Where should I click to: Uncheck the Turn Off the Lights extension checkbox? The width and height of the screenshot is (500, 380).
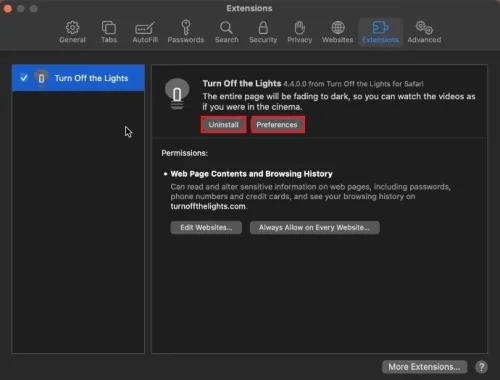tap(24, 78)
